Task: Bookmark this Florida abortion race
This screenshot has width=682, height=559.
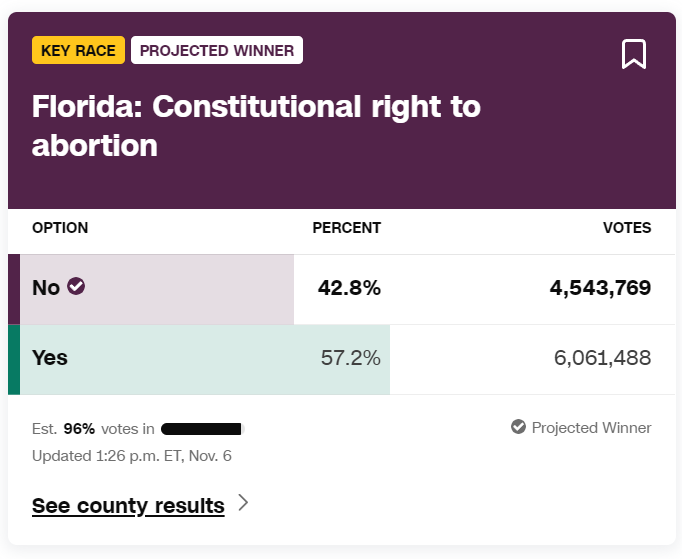Action: [x=634, y=54]
